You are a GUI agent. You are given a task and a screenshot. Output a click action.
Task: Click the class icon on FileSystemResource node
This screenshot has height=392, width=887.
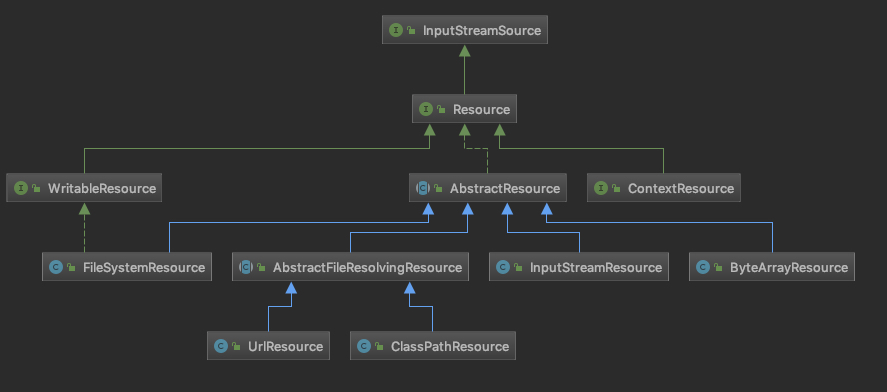pyautogui.click(x=56, y=267)
